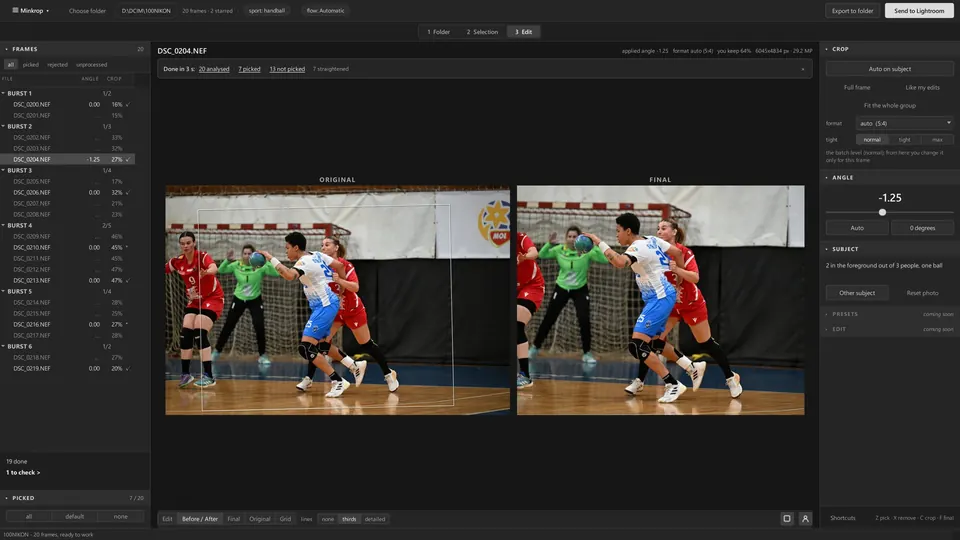
Task: Collapse the BURST 1 group
Action: (4, 94)
